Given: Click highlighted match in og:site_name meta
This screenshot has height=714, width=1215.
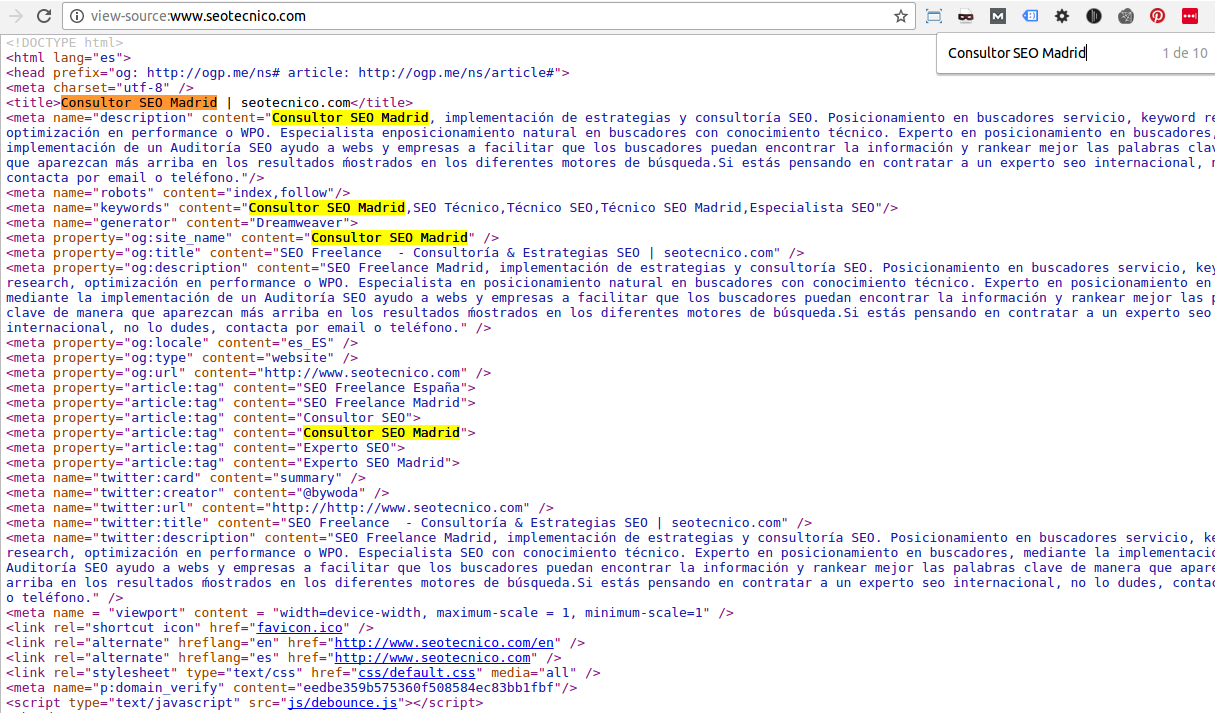Looking at the screenshot, I should point(390,238).
